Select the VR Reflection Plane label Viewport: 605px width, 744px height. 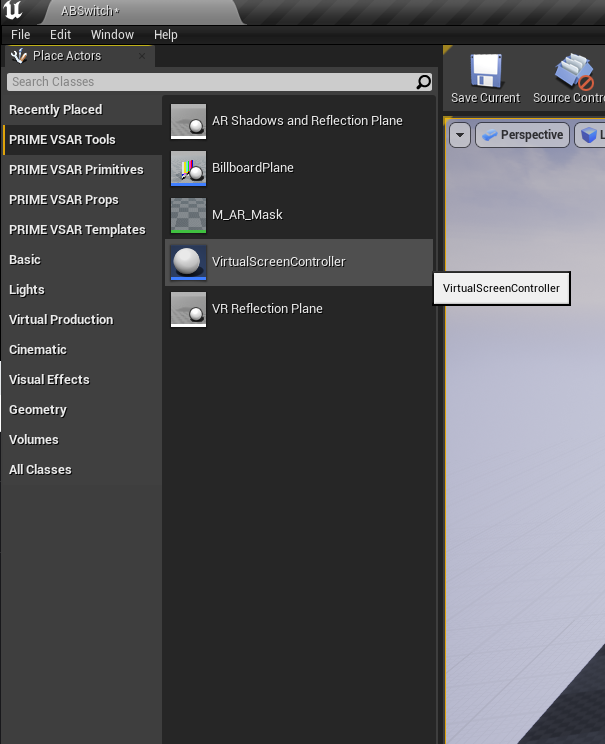click(x=267, y=308)
